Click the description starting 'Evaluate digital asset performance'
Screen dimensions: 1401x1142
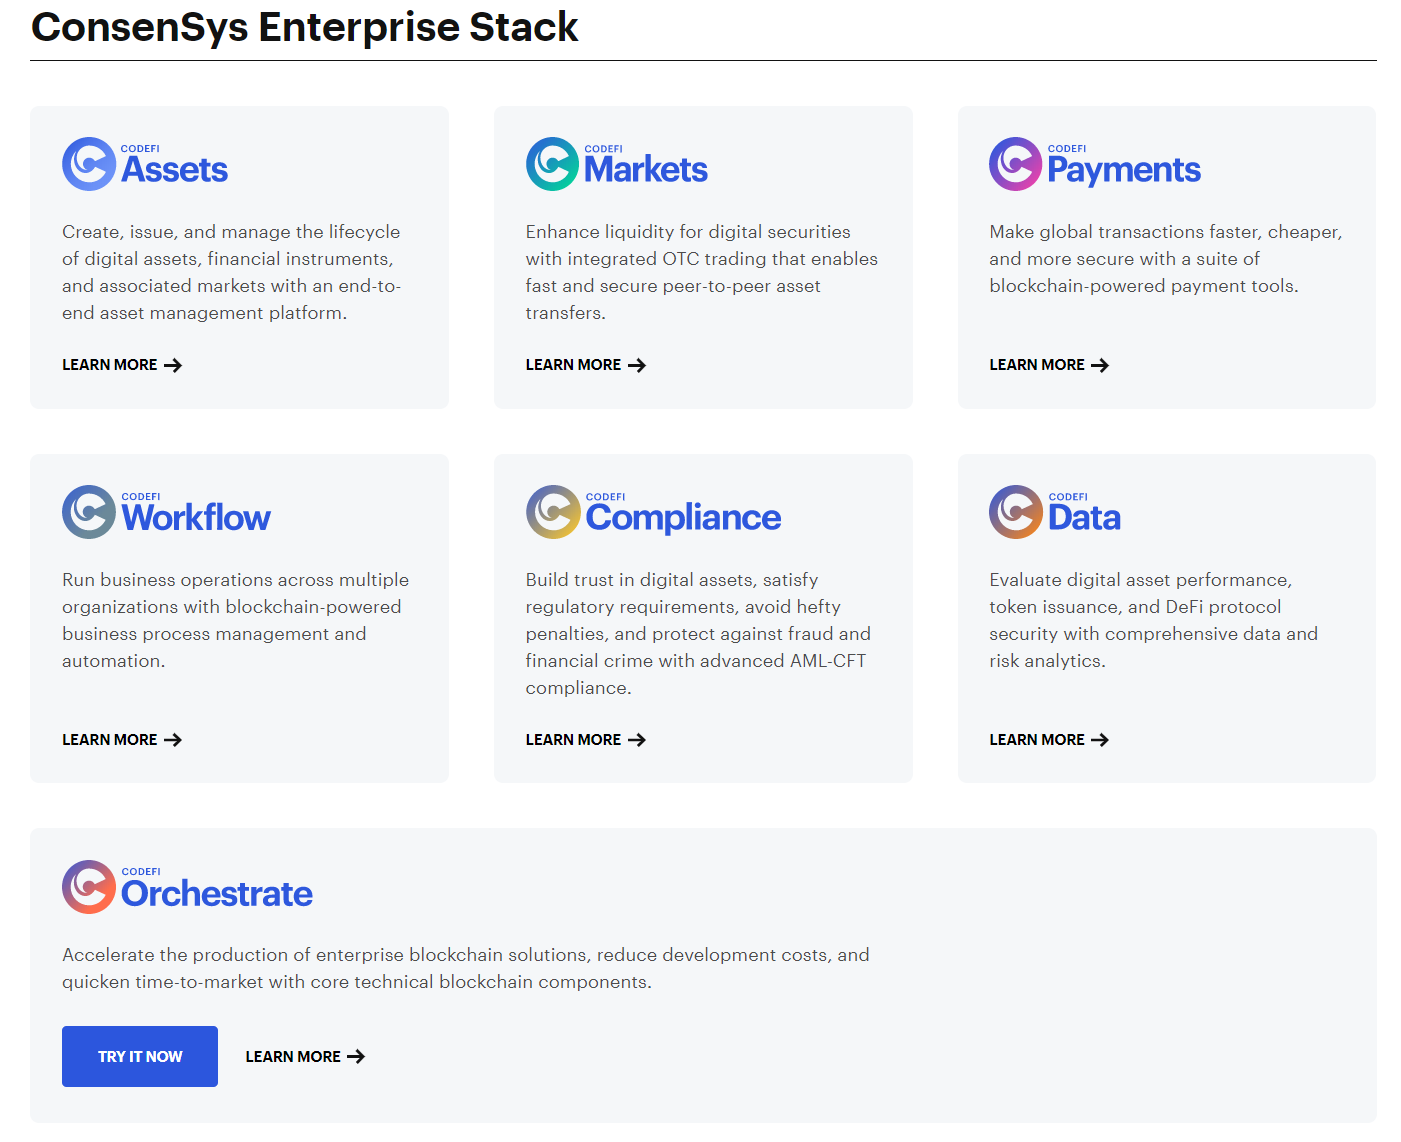(1154, 620)
